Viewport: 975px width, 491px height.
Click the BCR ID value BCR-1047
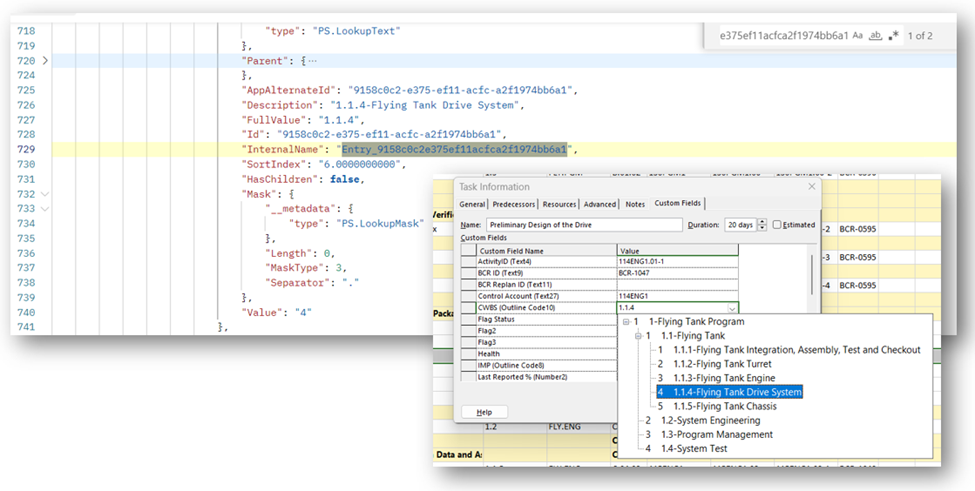pos(677,273)
